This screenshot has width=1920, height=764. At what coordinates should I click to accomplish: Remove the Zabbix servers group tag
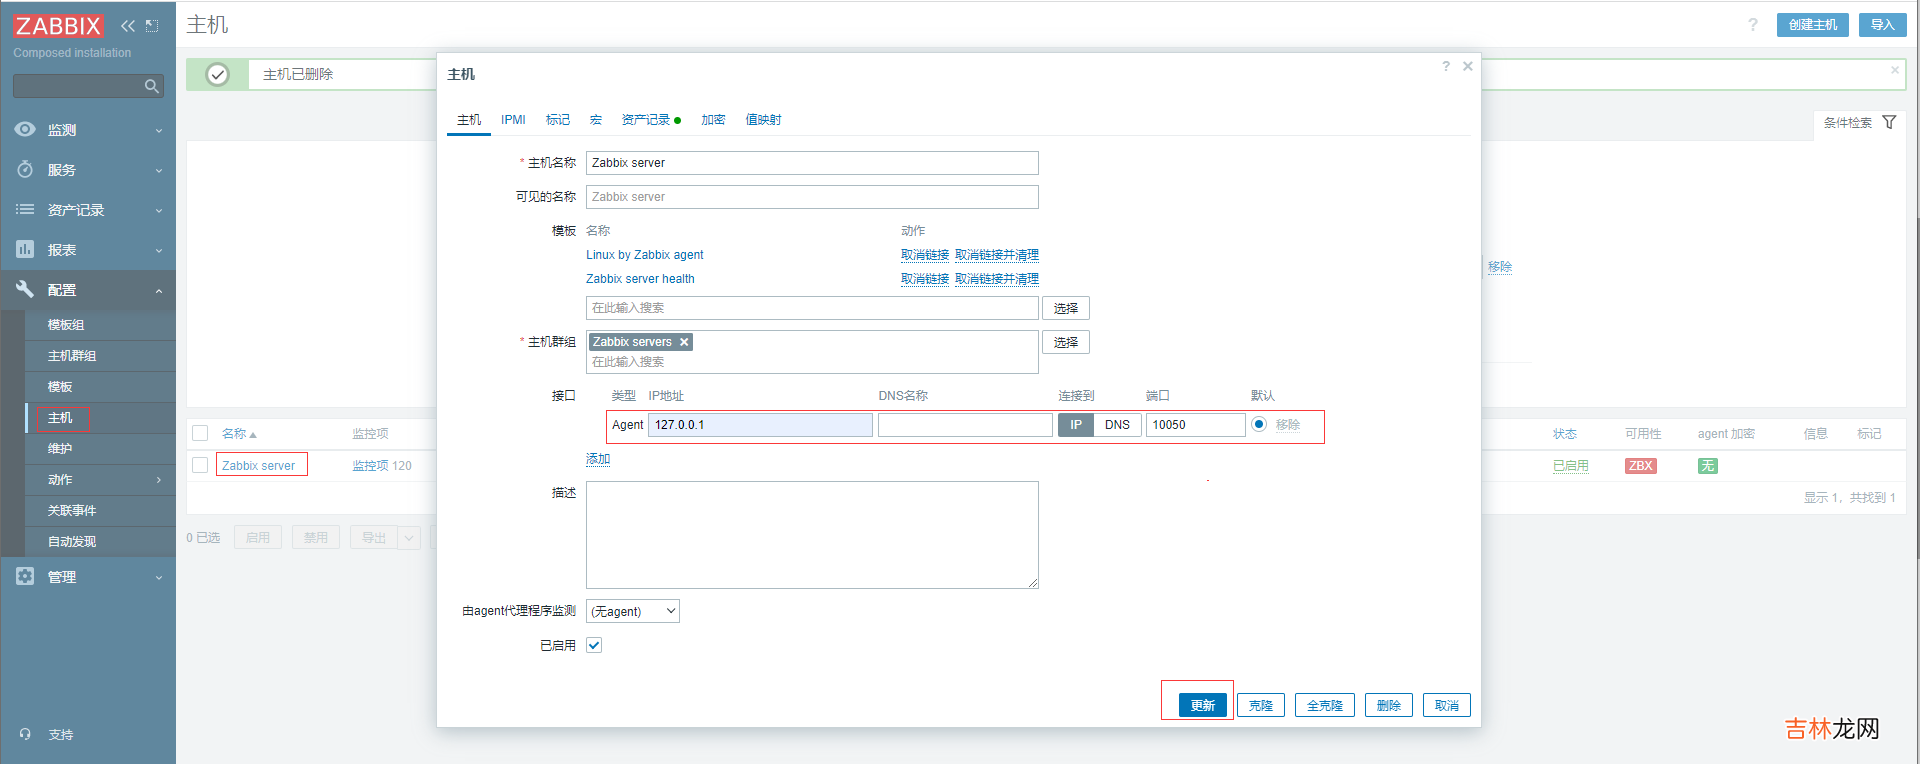[x=684, y=342]
